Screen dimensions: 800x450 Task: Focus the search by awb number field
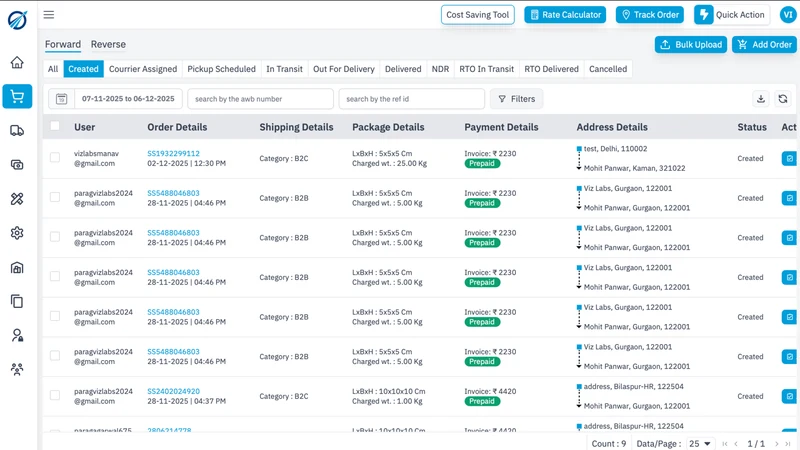coord(261,99)
